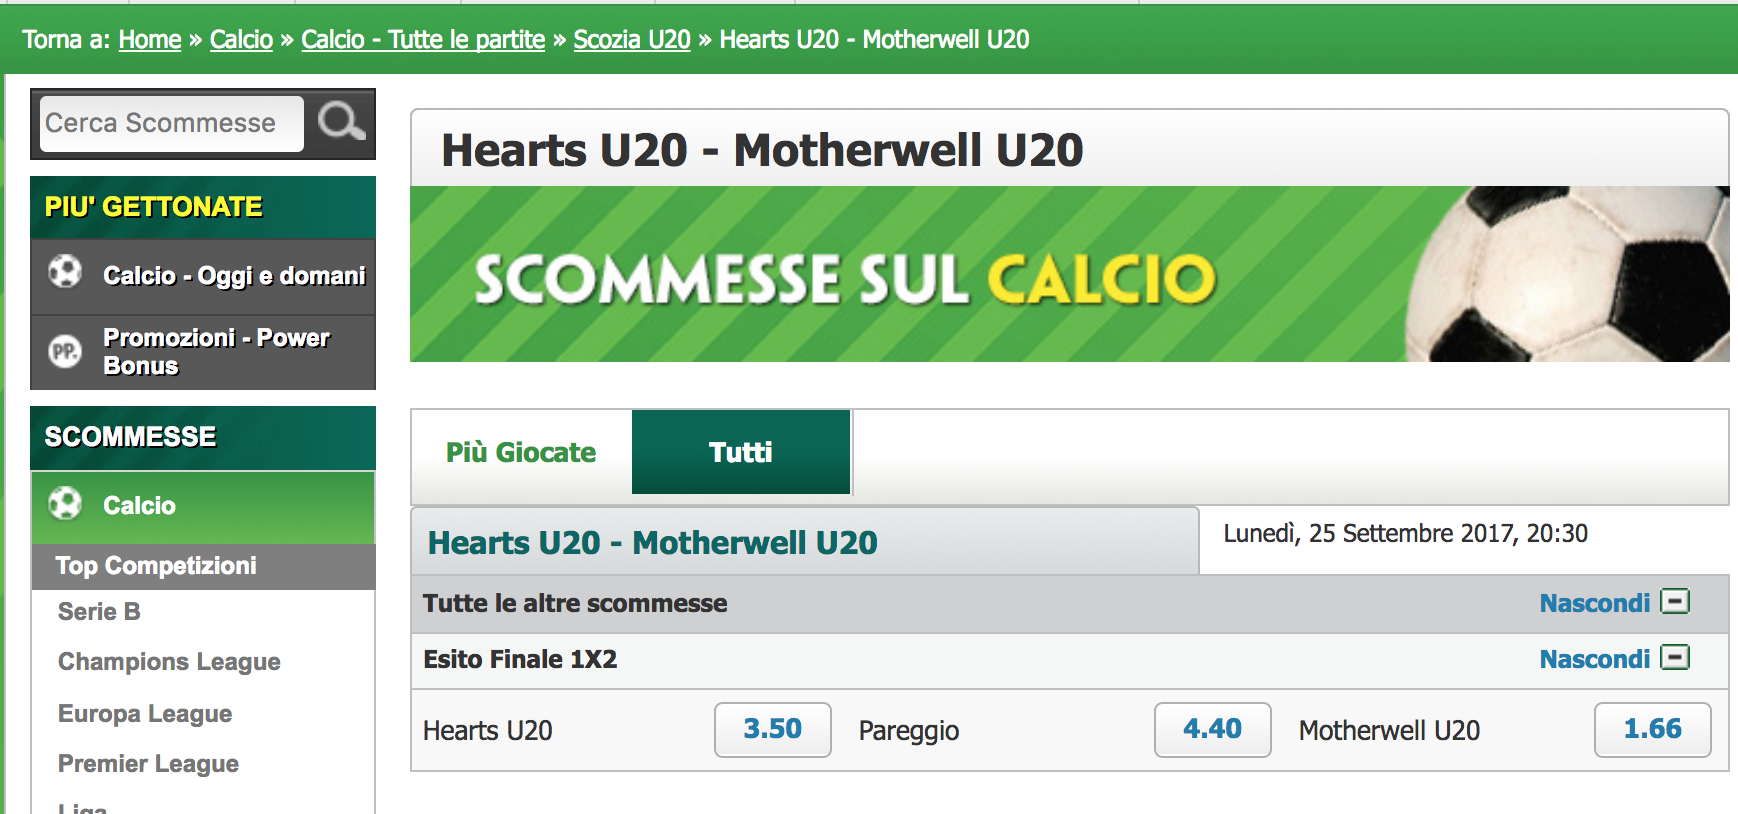Screen dimensions: 1738x814
Task: Open Champions League in sidebar
Action: pyautogui.click(x=169, y=661)
